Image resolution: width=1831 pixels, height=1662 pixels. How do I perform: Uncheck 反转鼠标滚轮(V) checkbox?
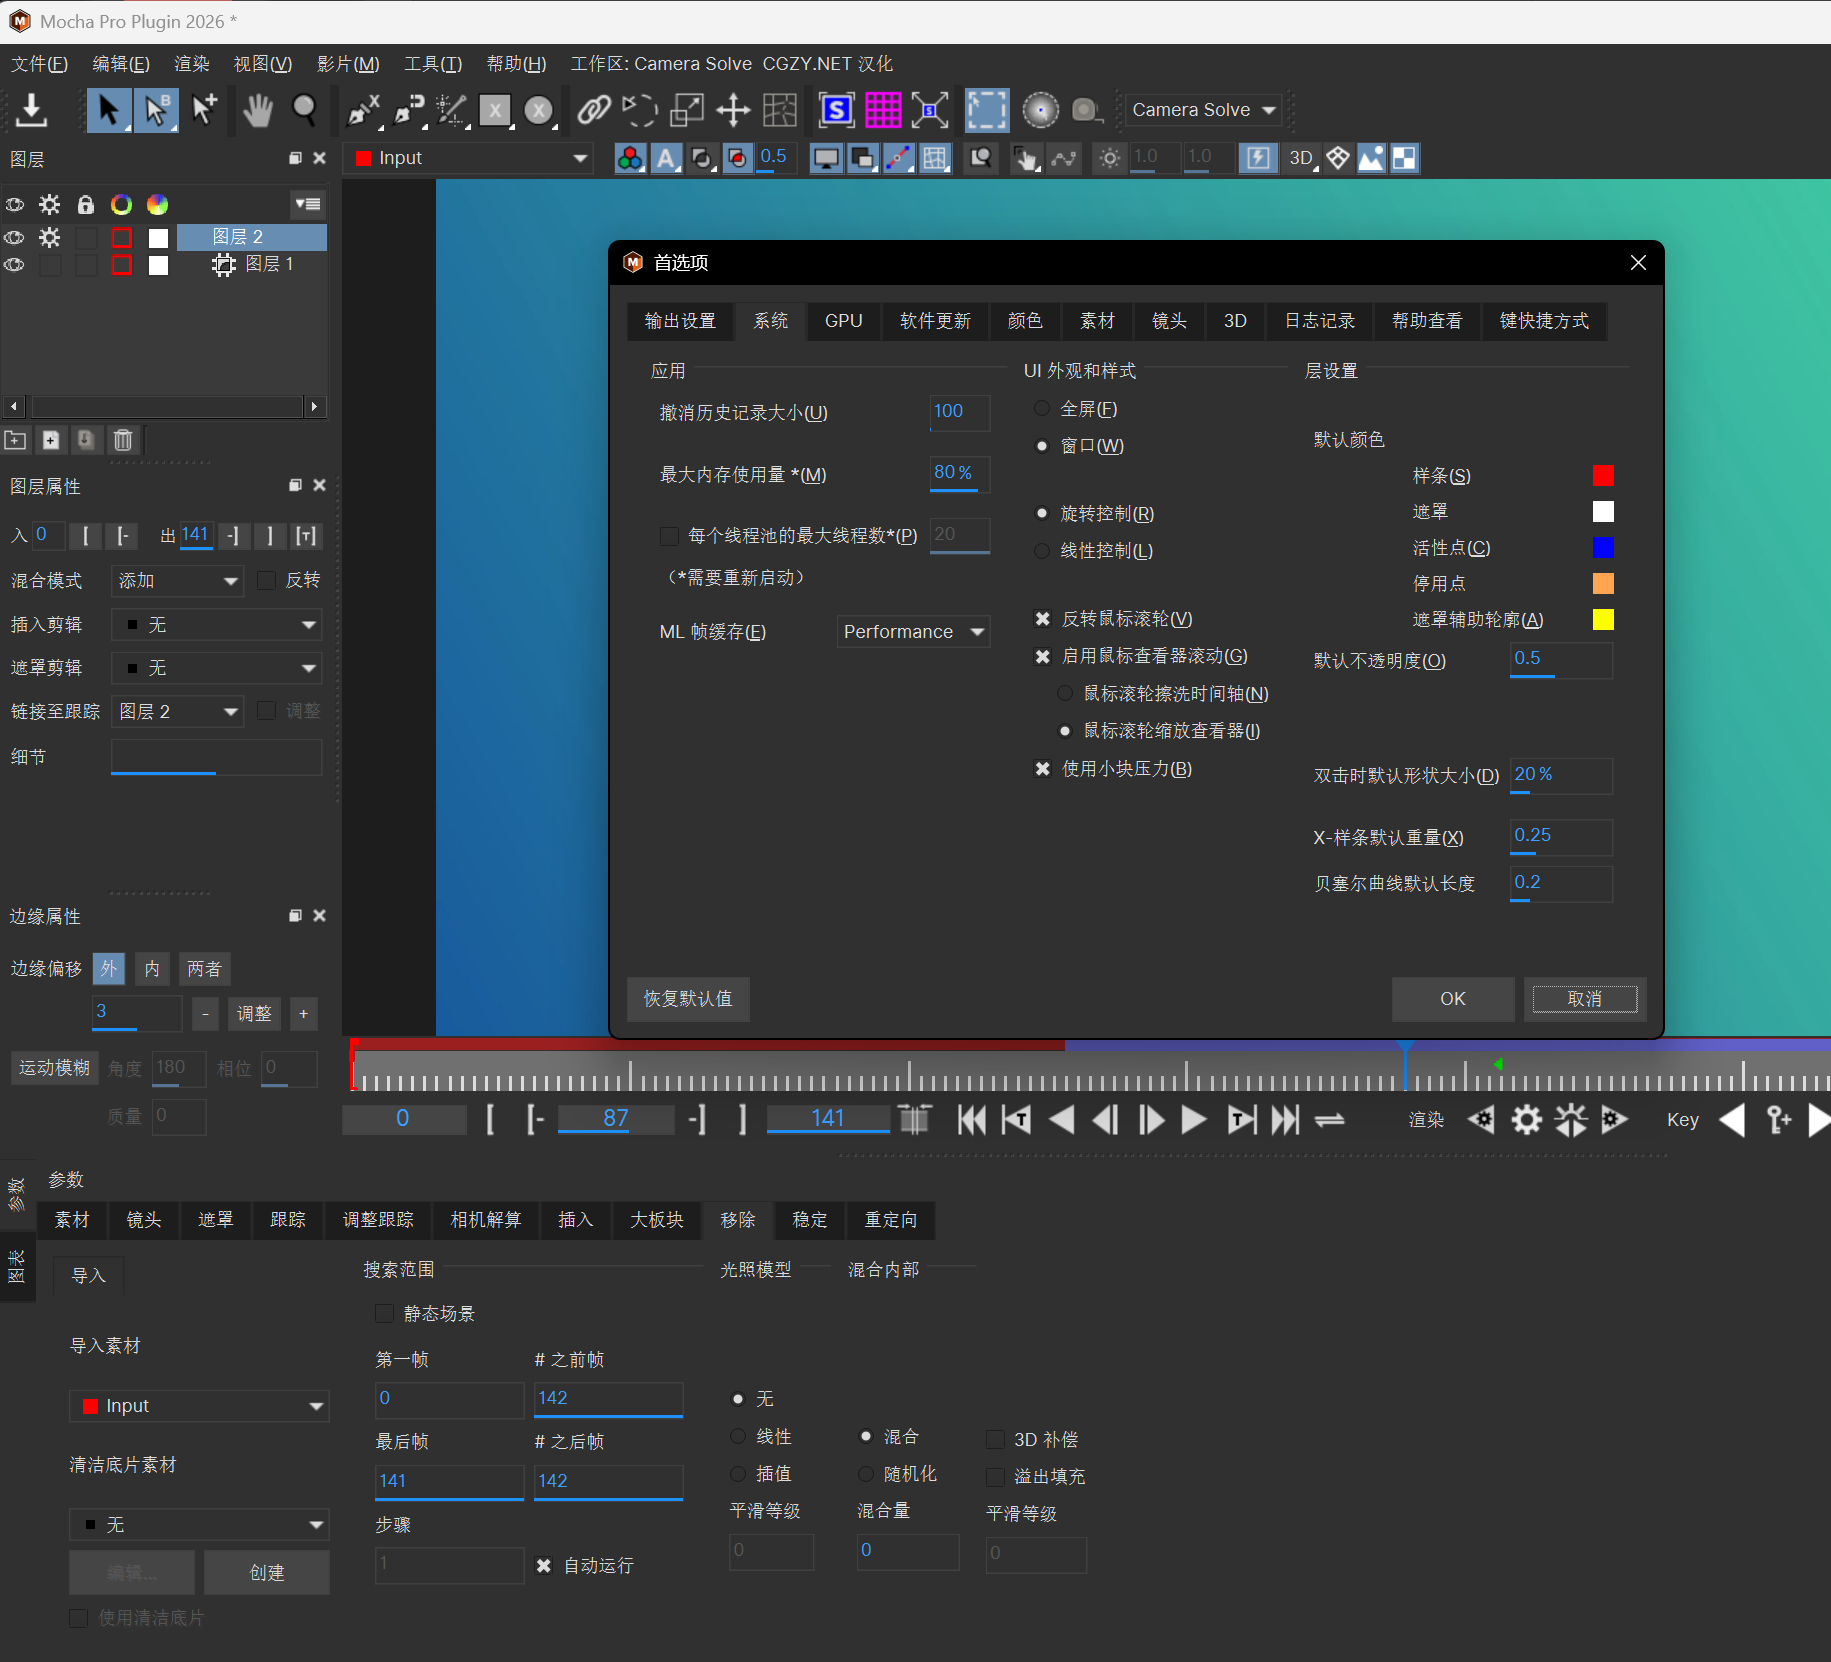pyautogui.click(x=1042, y=619)
